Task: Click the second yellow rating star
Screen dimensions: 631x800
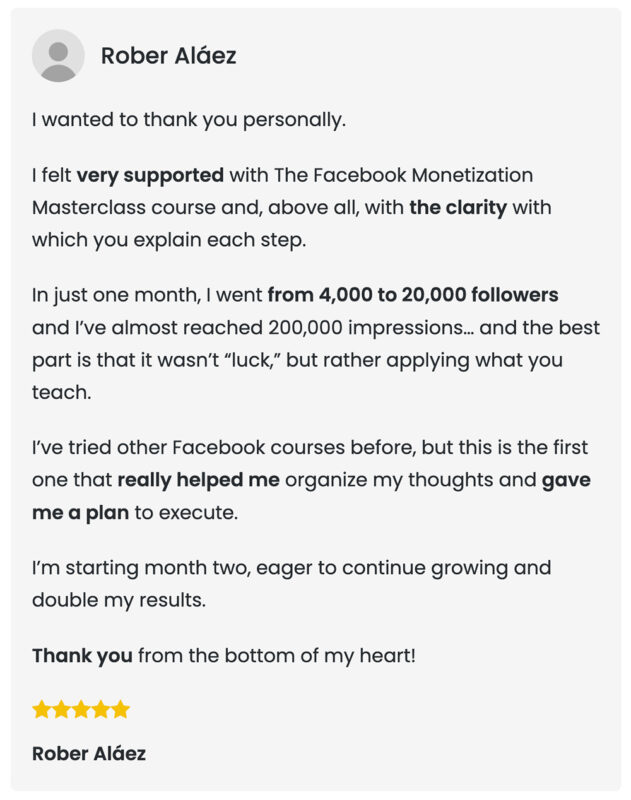Action: [x=61, y=709]
